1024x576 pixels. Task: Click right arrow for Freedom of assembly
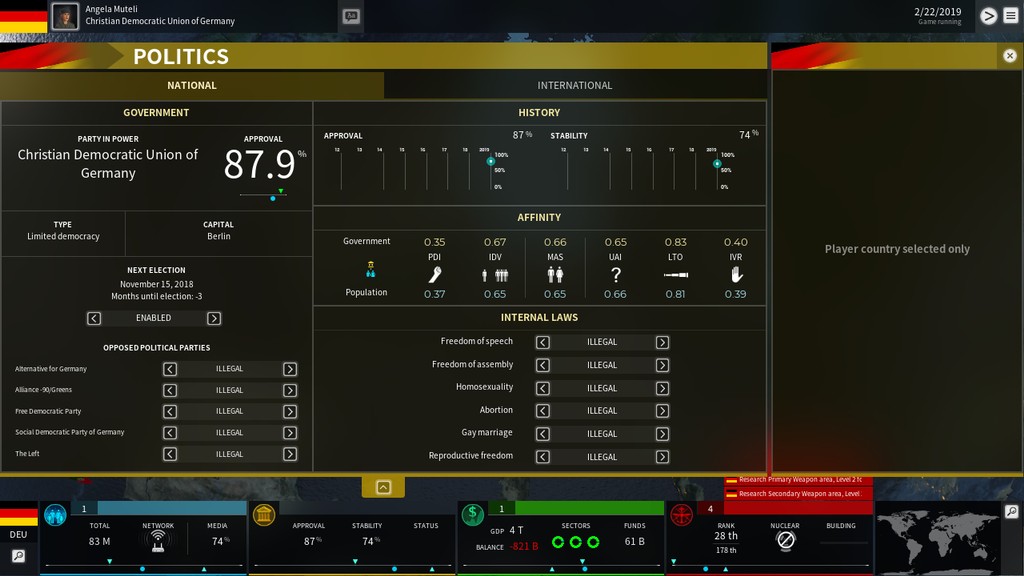tap(662, 365)
